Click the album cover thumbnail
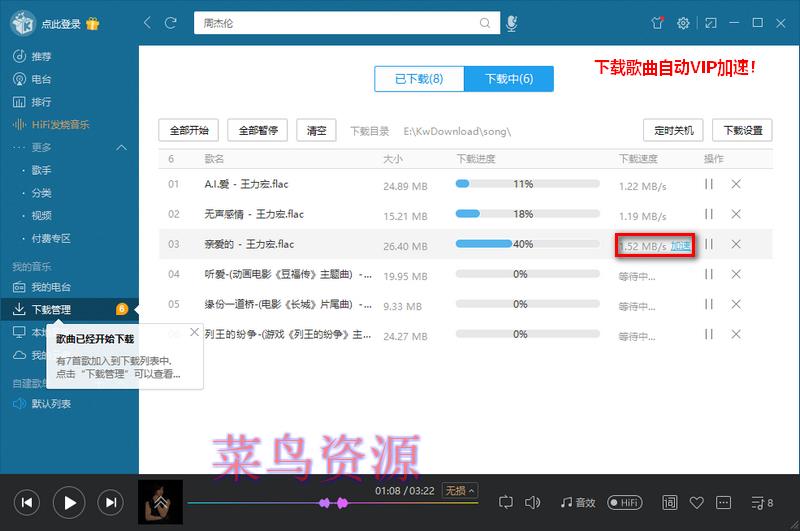Screen dimensions: 800x531 point(160,502)
